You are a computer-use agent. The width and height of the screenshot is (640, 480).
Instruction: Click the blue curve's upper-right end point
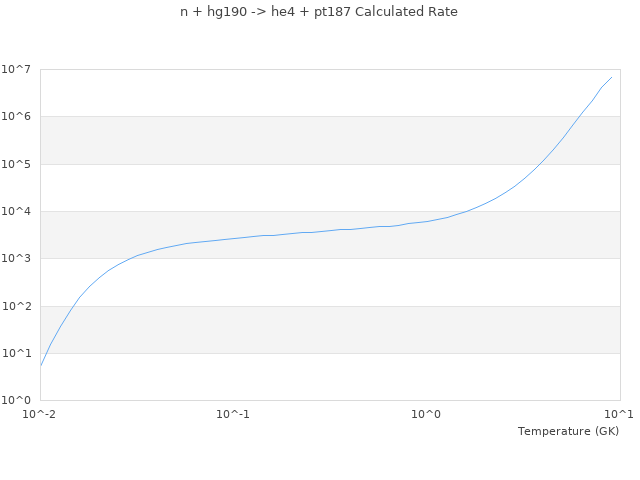[x=611, y=77]
